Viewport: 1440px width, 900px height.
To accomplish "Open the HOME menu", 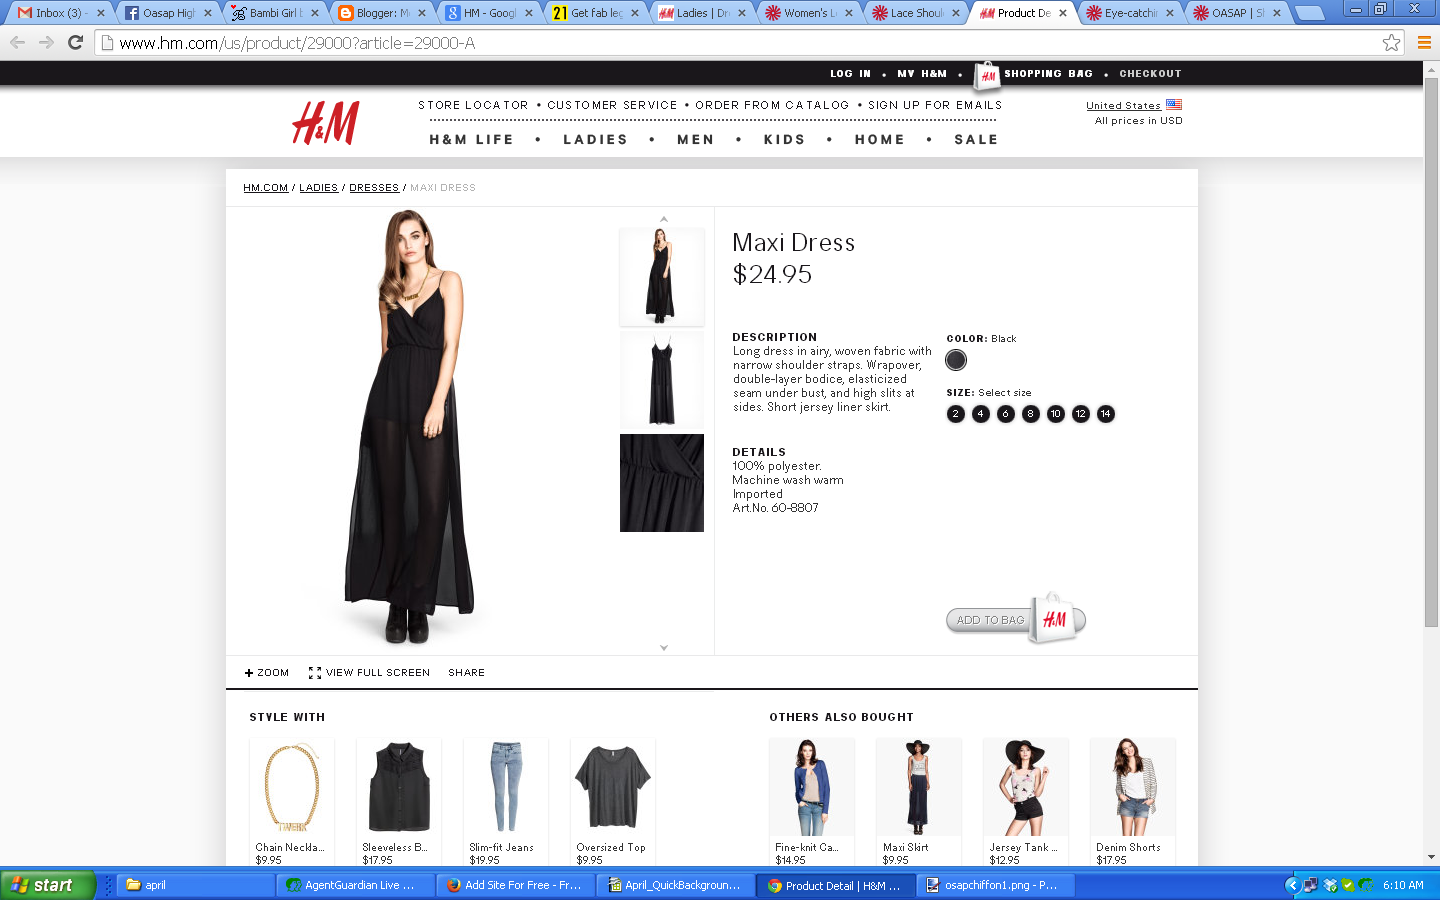I will (880, 140).
